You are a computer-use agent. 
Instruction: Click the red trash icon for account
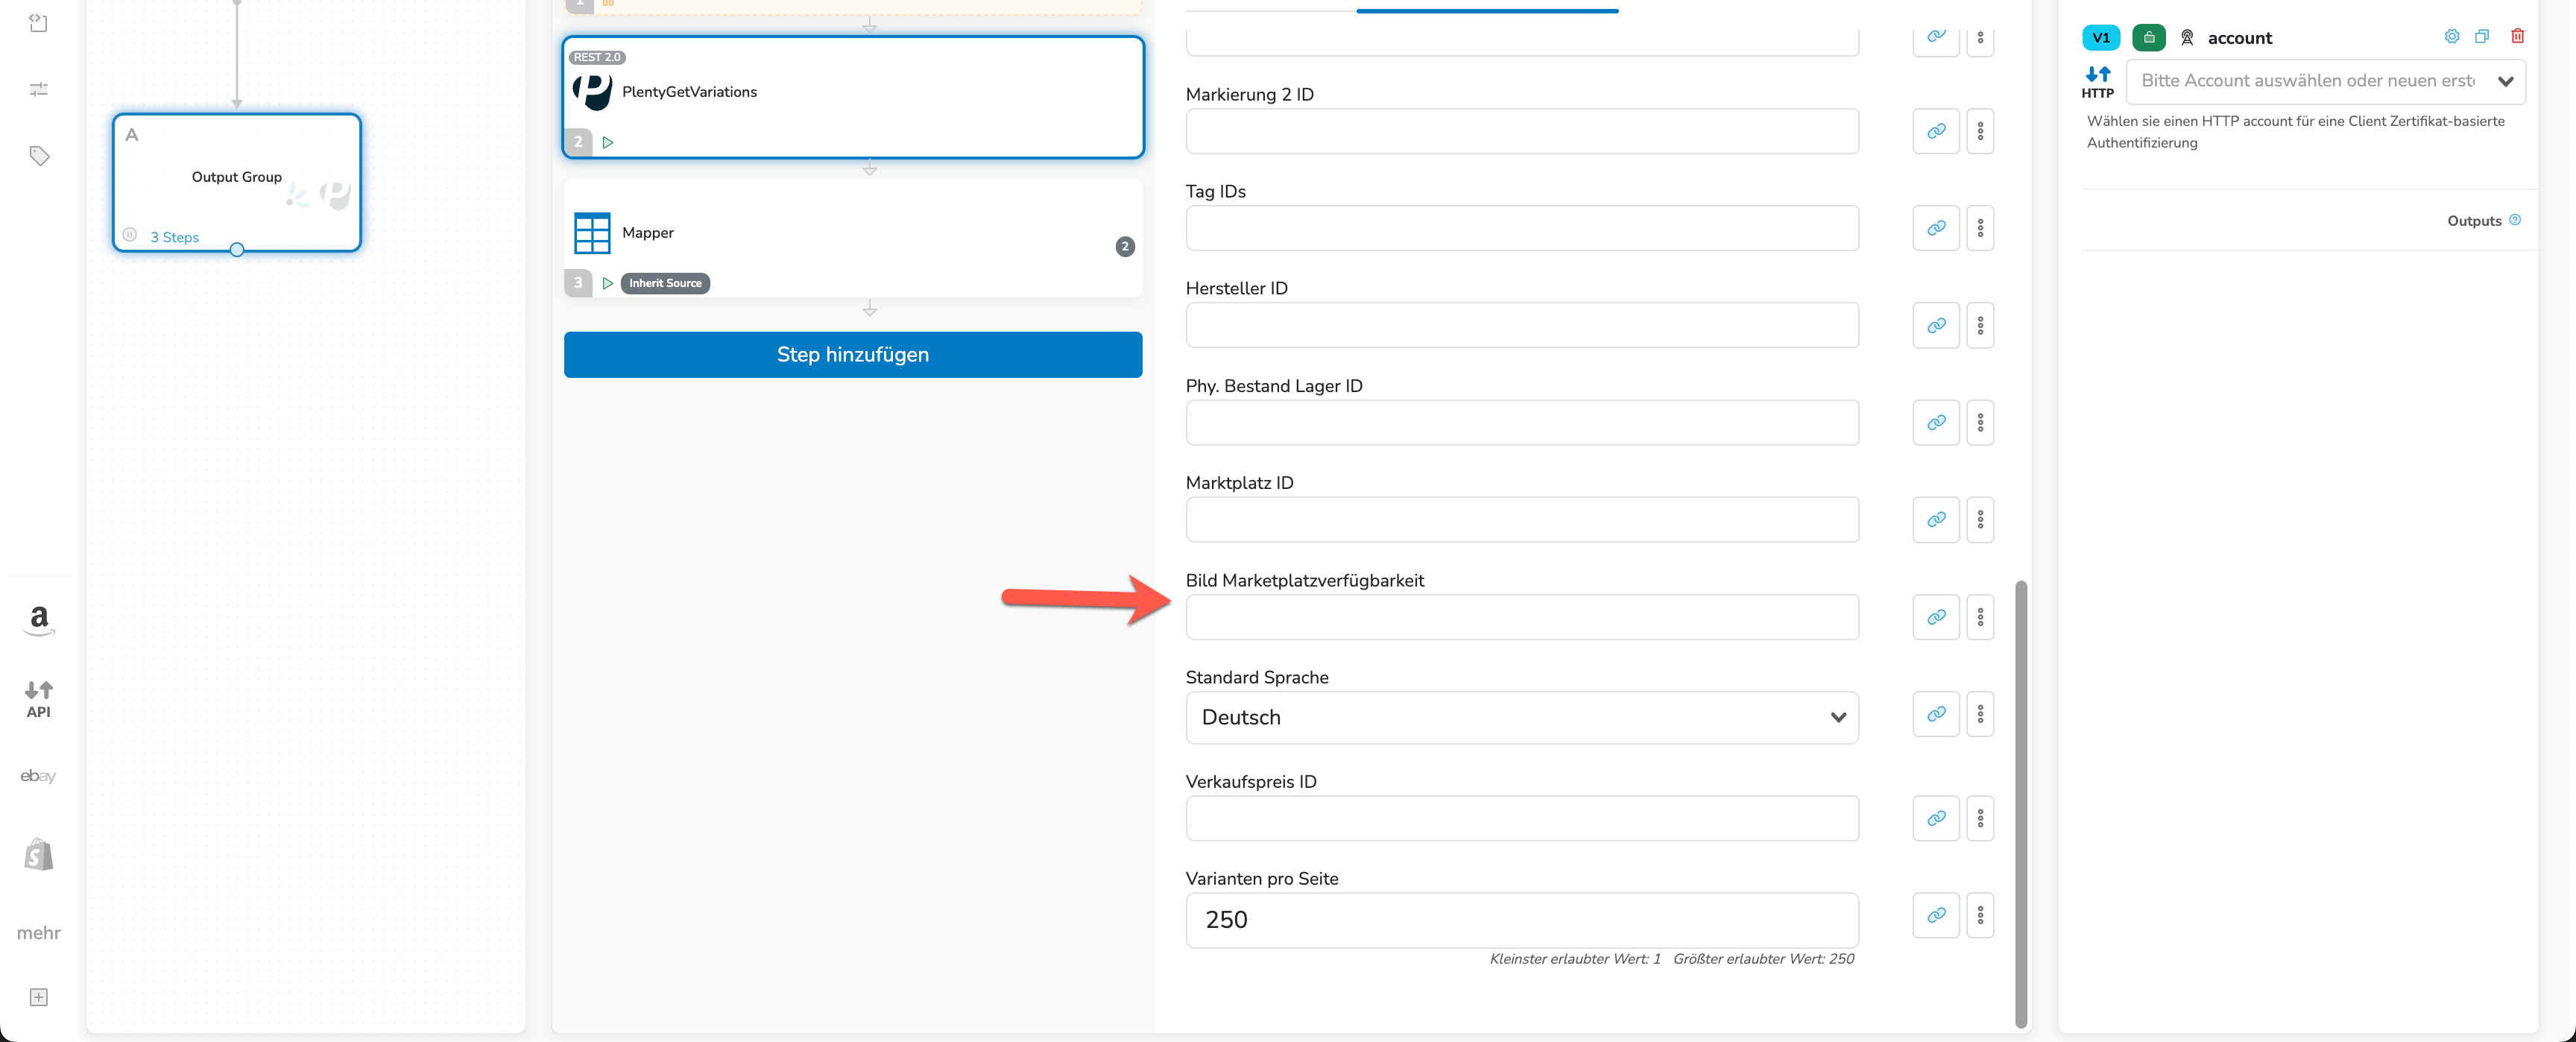click(x=2517, y=37)
